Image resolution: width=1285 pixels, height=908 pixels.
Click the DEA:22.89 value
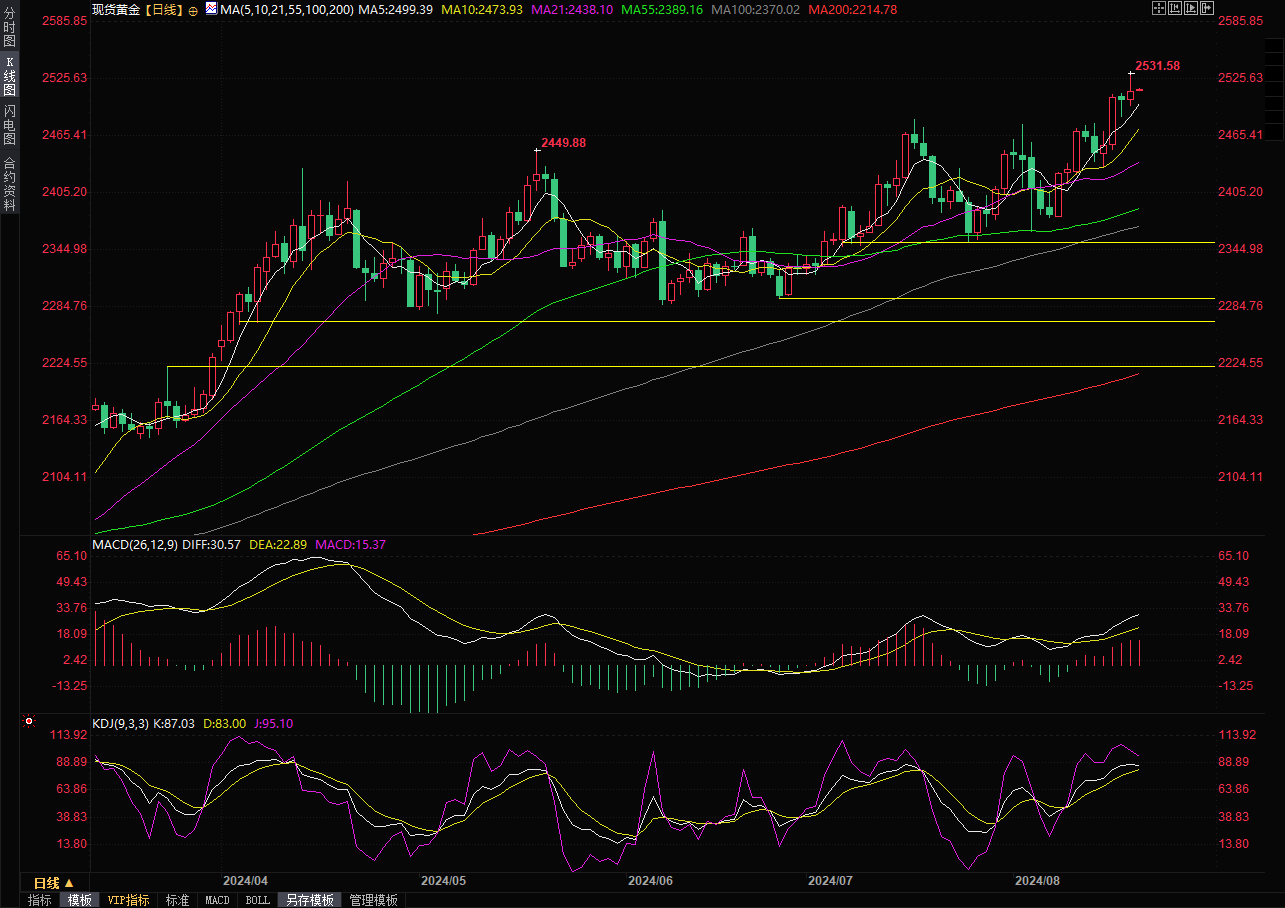[279, 545]
